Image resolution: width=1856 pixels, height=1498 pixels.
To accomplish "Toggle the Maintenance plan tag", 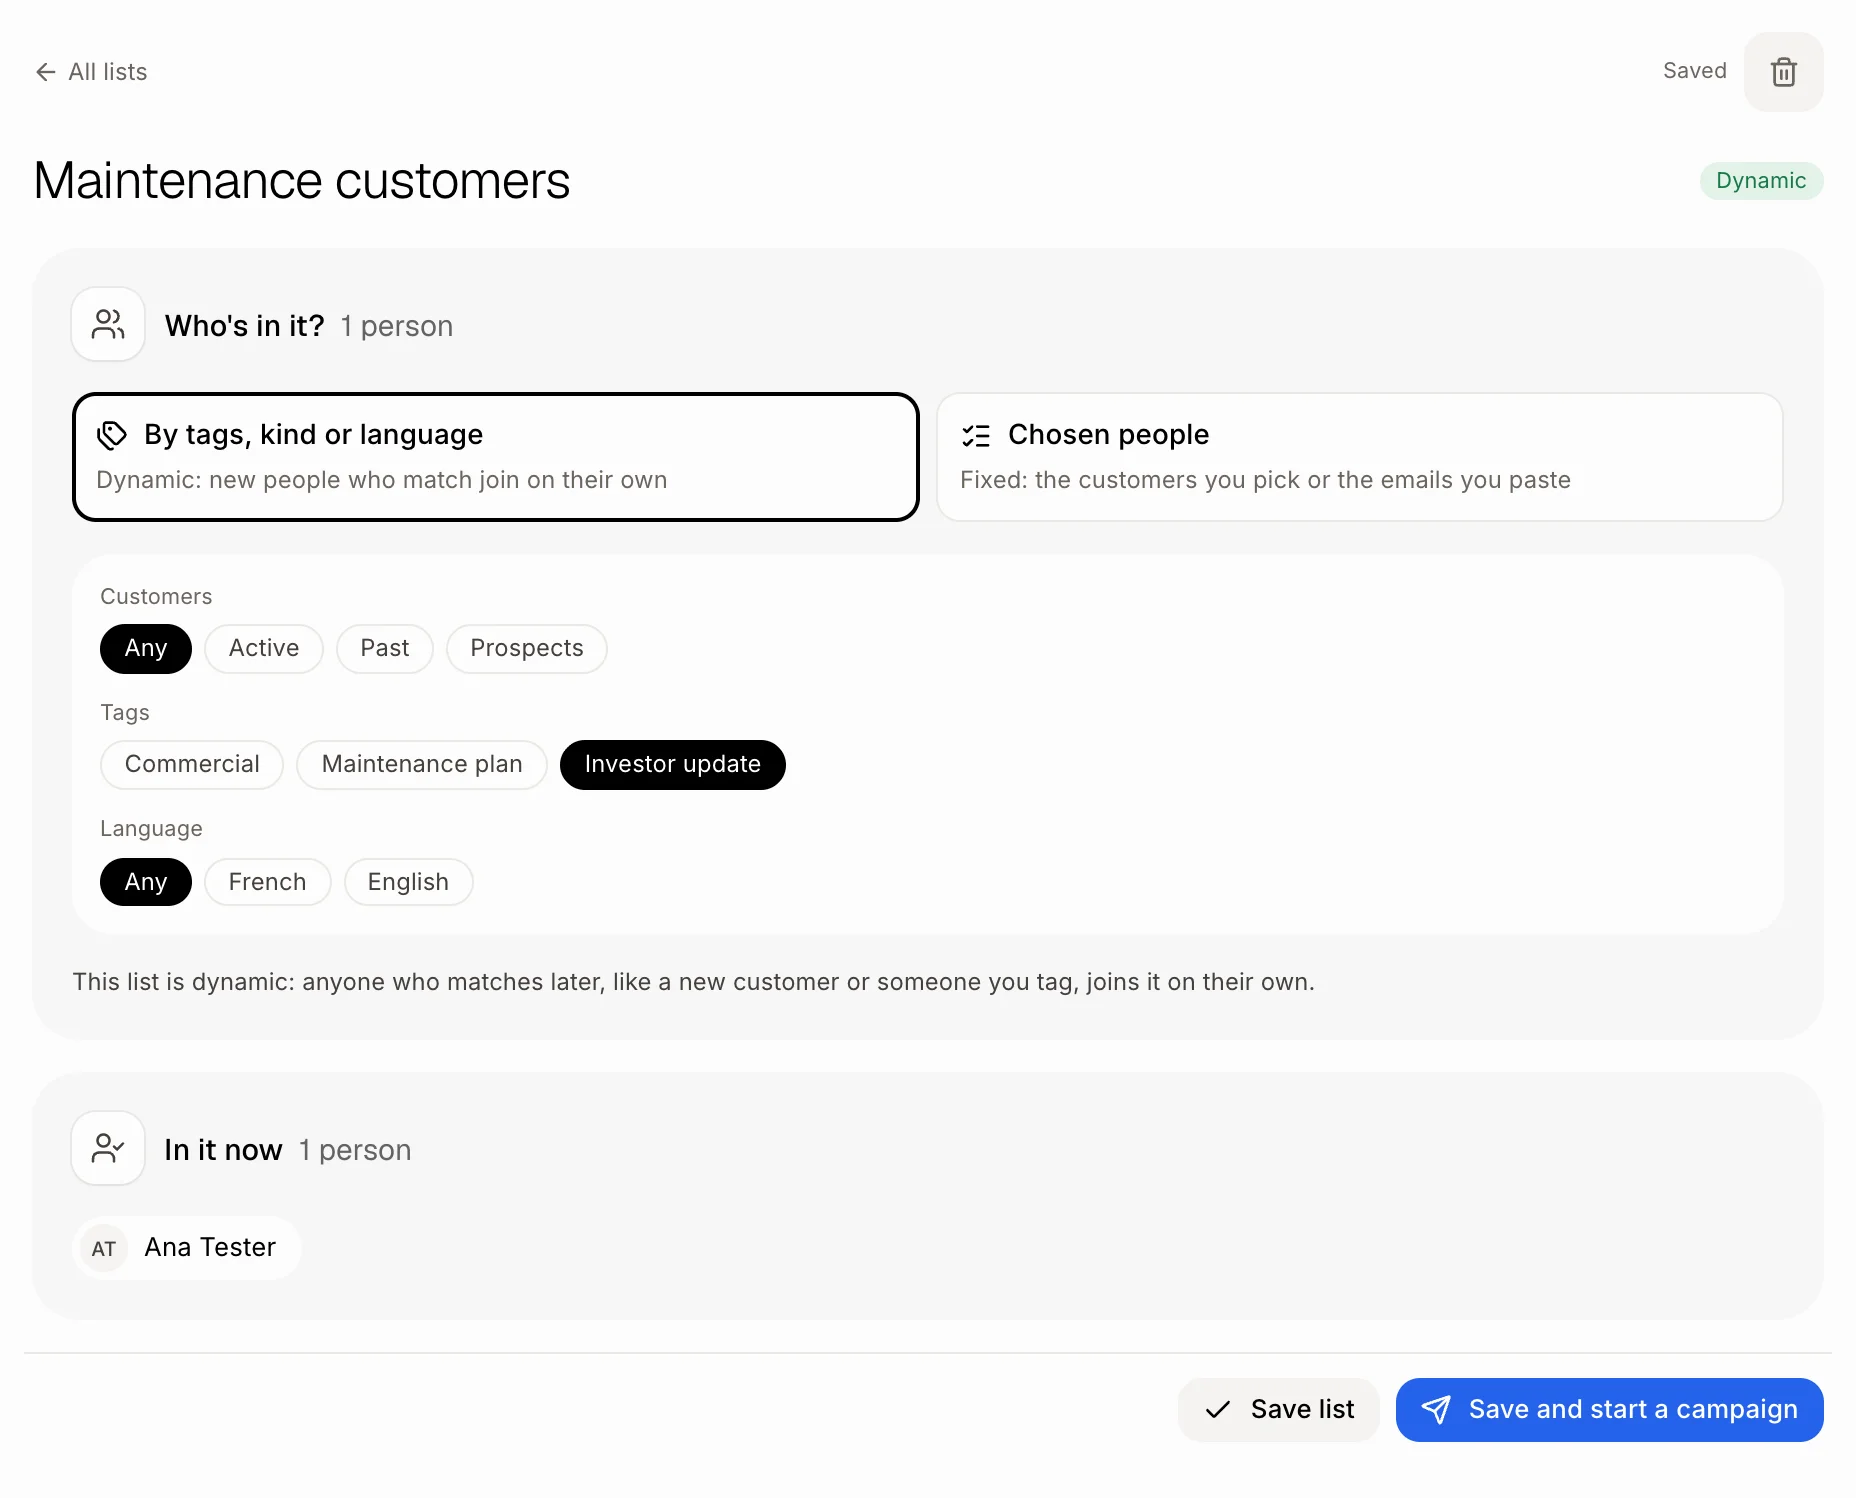I will point(422,765).
